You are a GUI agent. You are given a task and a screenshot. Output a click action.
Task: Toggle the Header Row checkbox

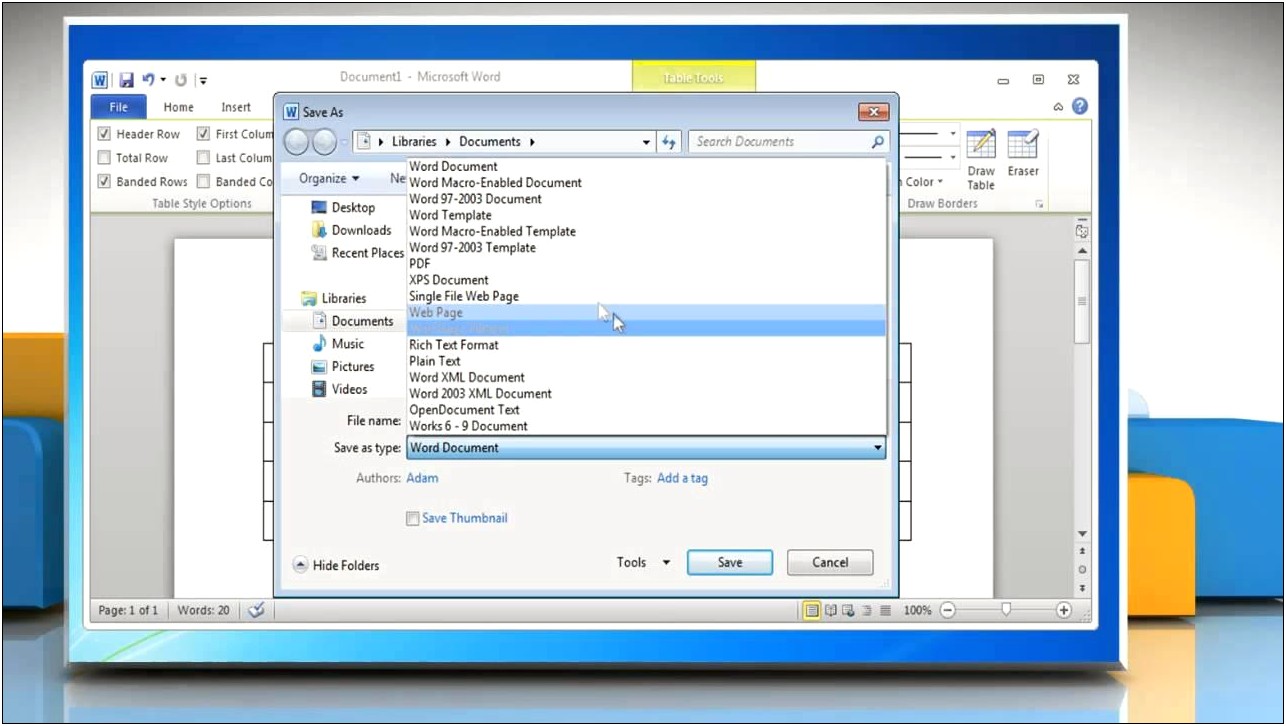point(104,134)
